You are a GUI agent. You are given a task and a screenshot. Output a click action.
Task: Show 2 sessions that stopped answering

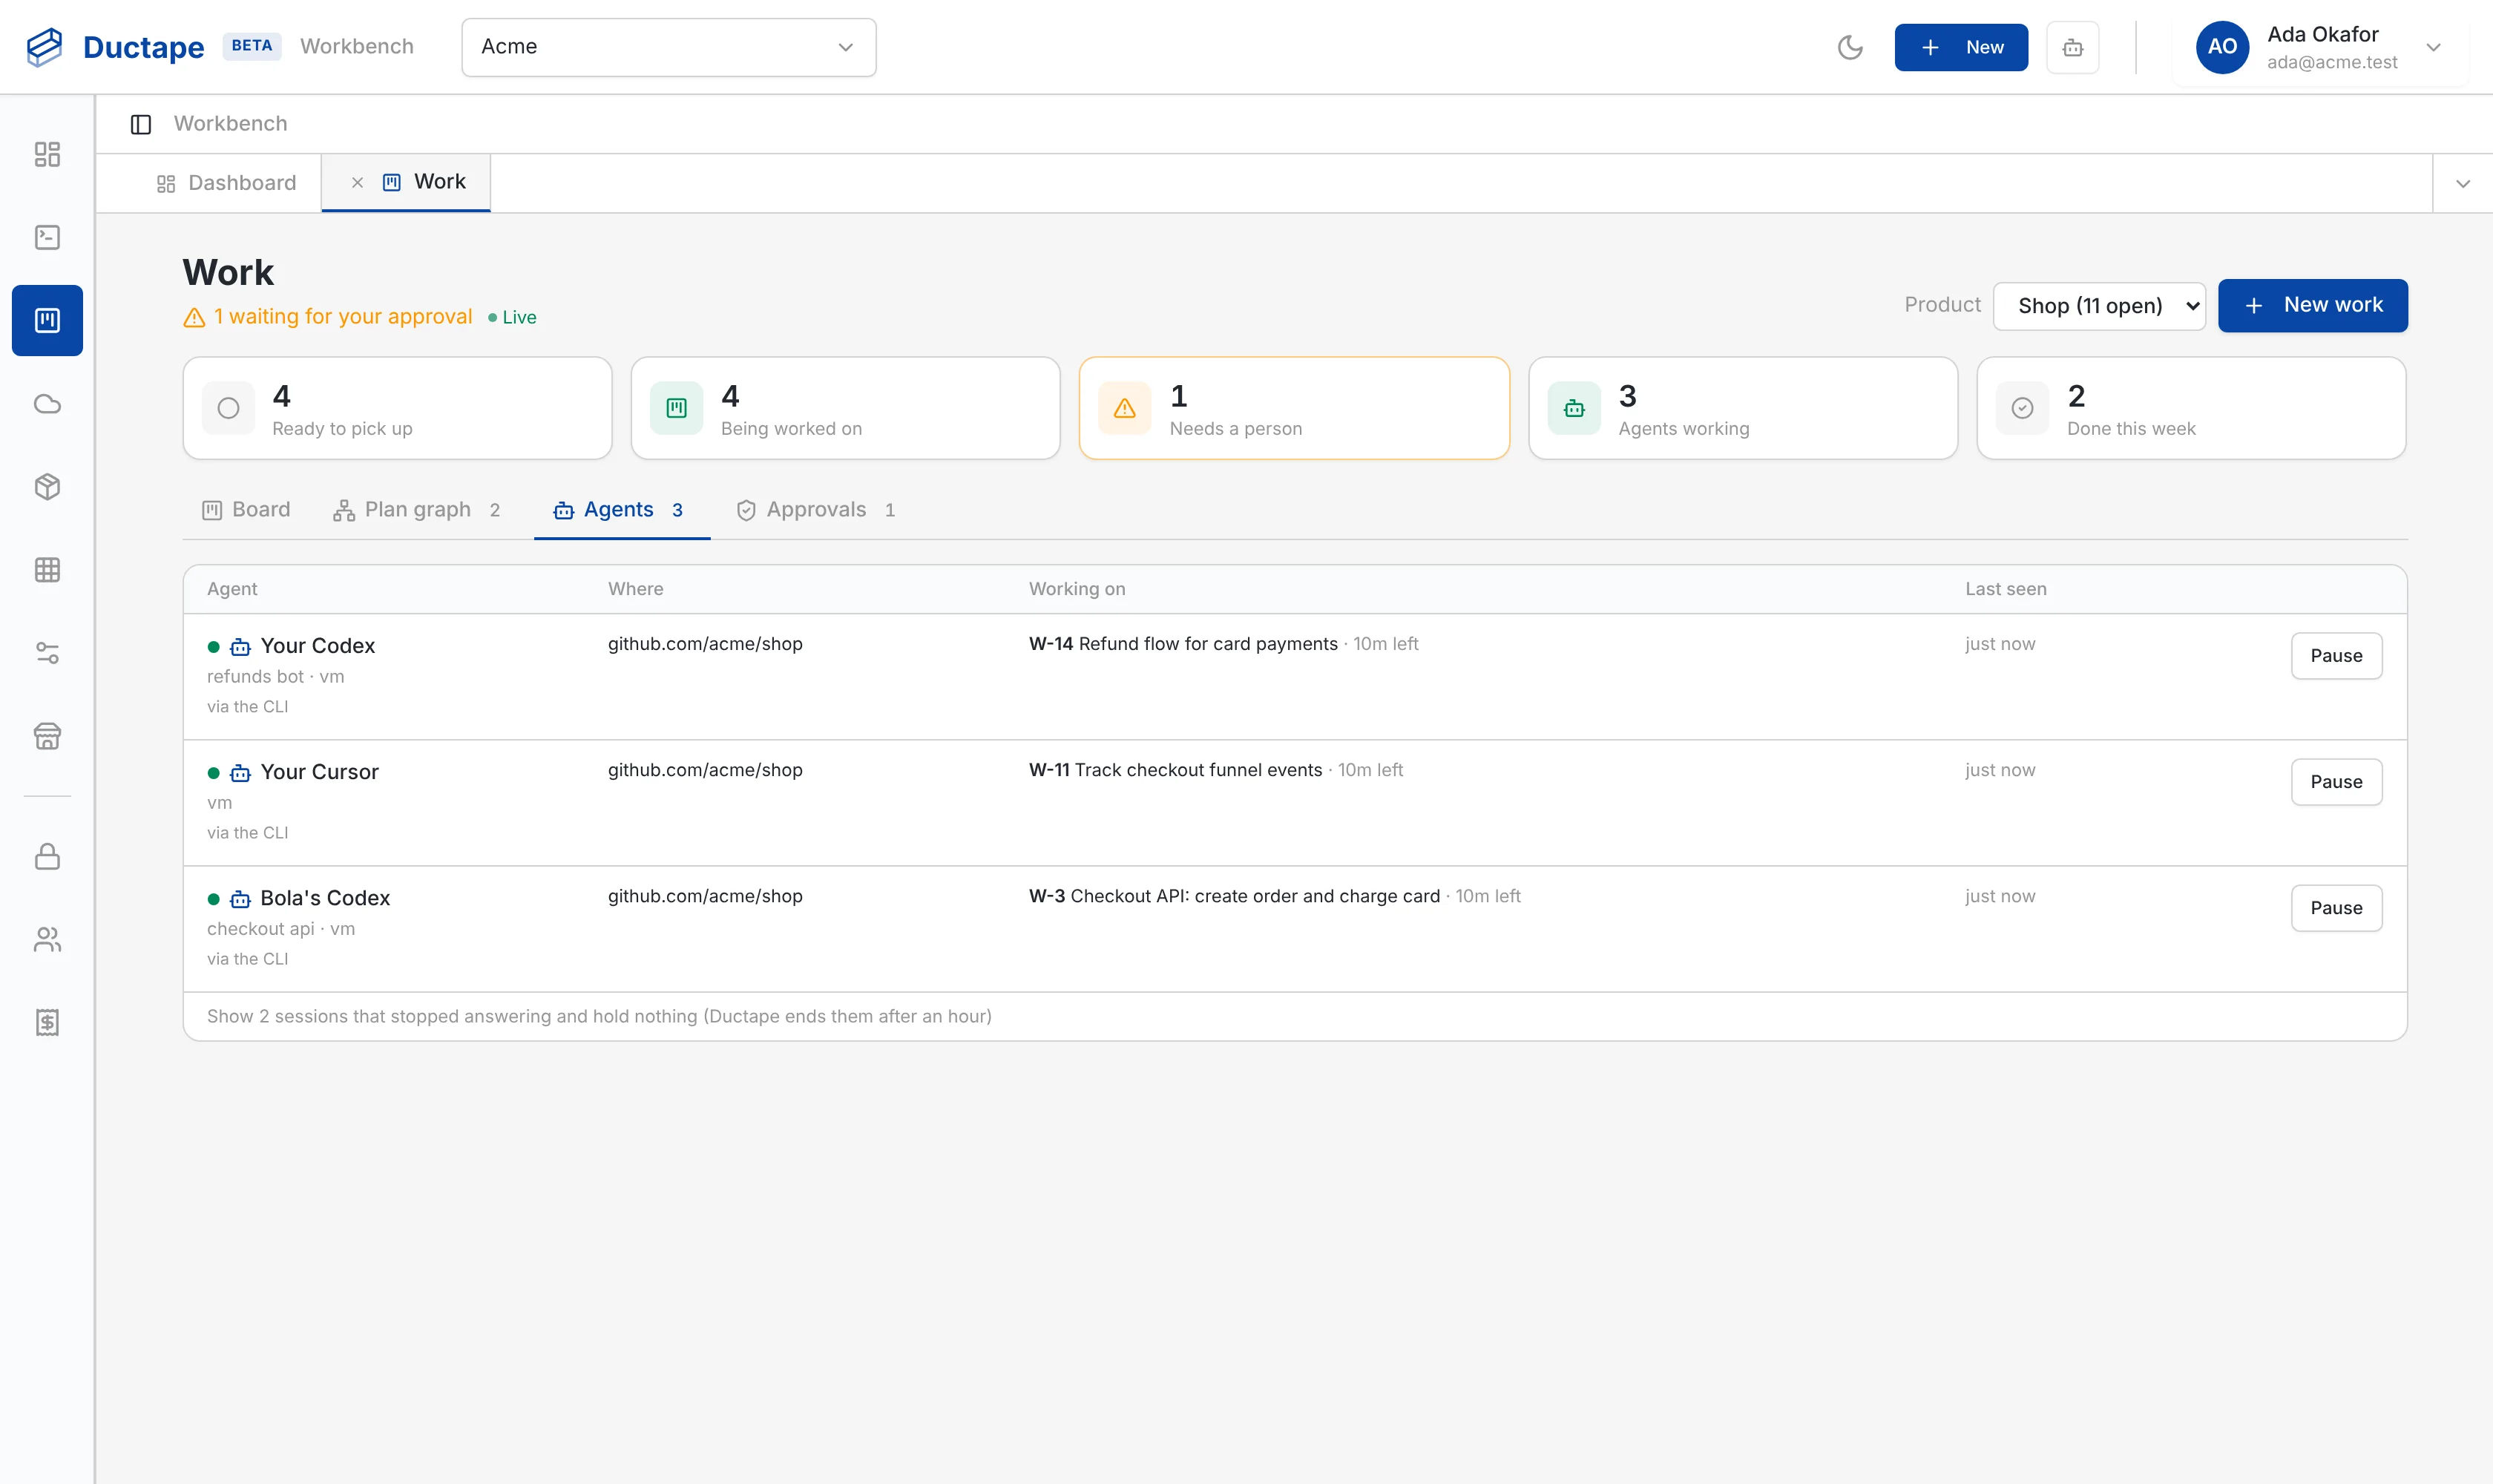[599, 1016]
